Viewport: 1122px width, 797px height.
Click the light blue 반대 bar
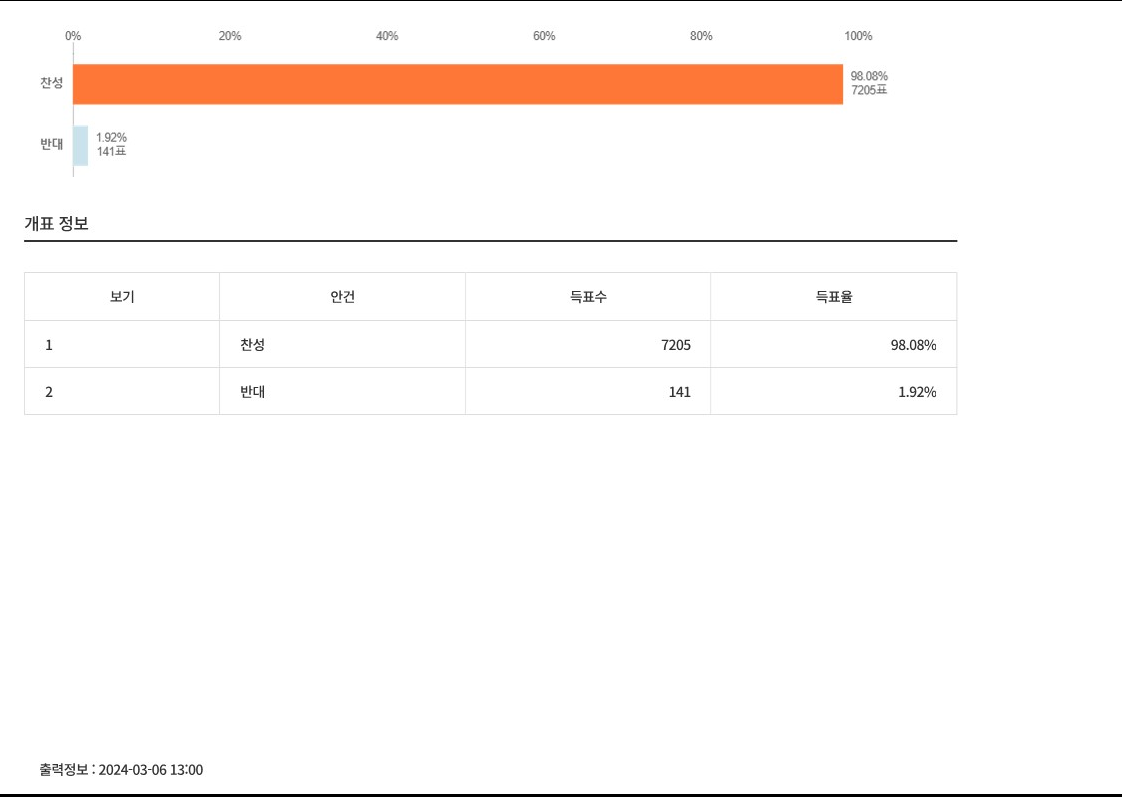click(80, 145)
